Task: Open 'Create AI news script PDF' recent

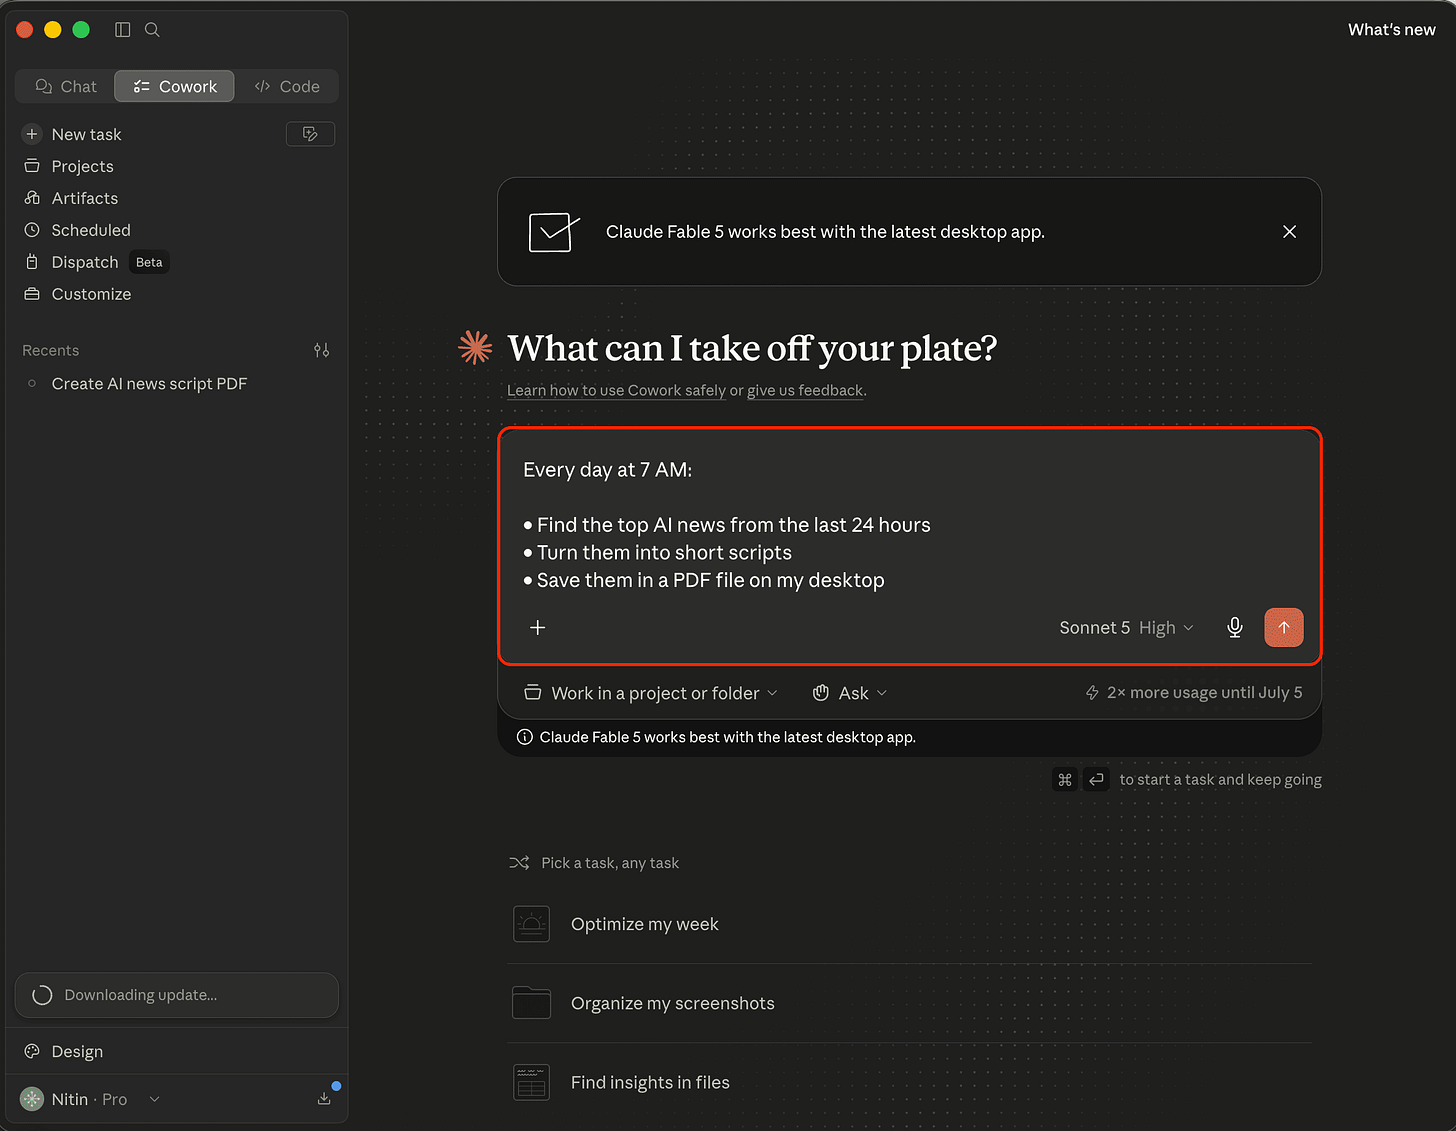Action: click(149, 384)
